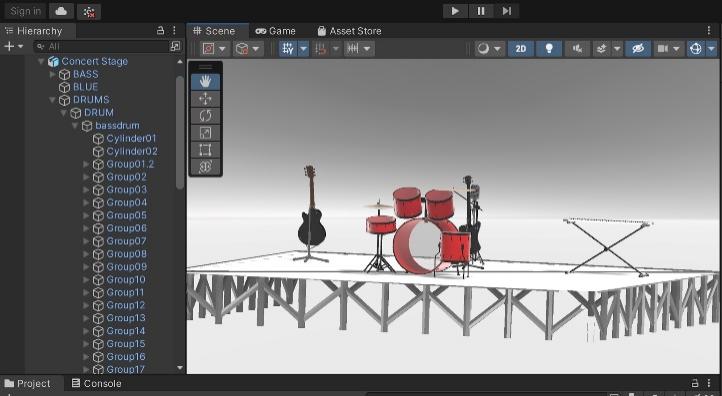The image size is (722, 396).
Task: Lock the bottom Project panel
Action: (x=695, y=383)
